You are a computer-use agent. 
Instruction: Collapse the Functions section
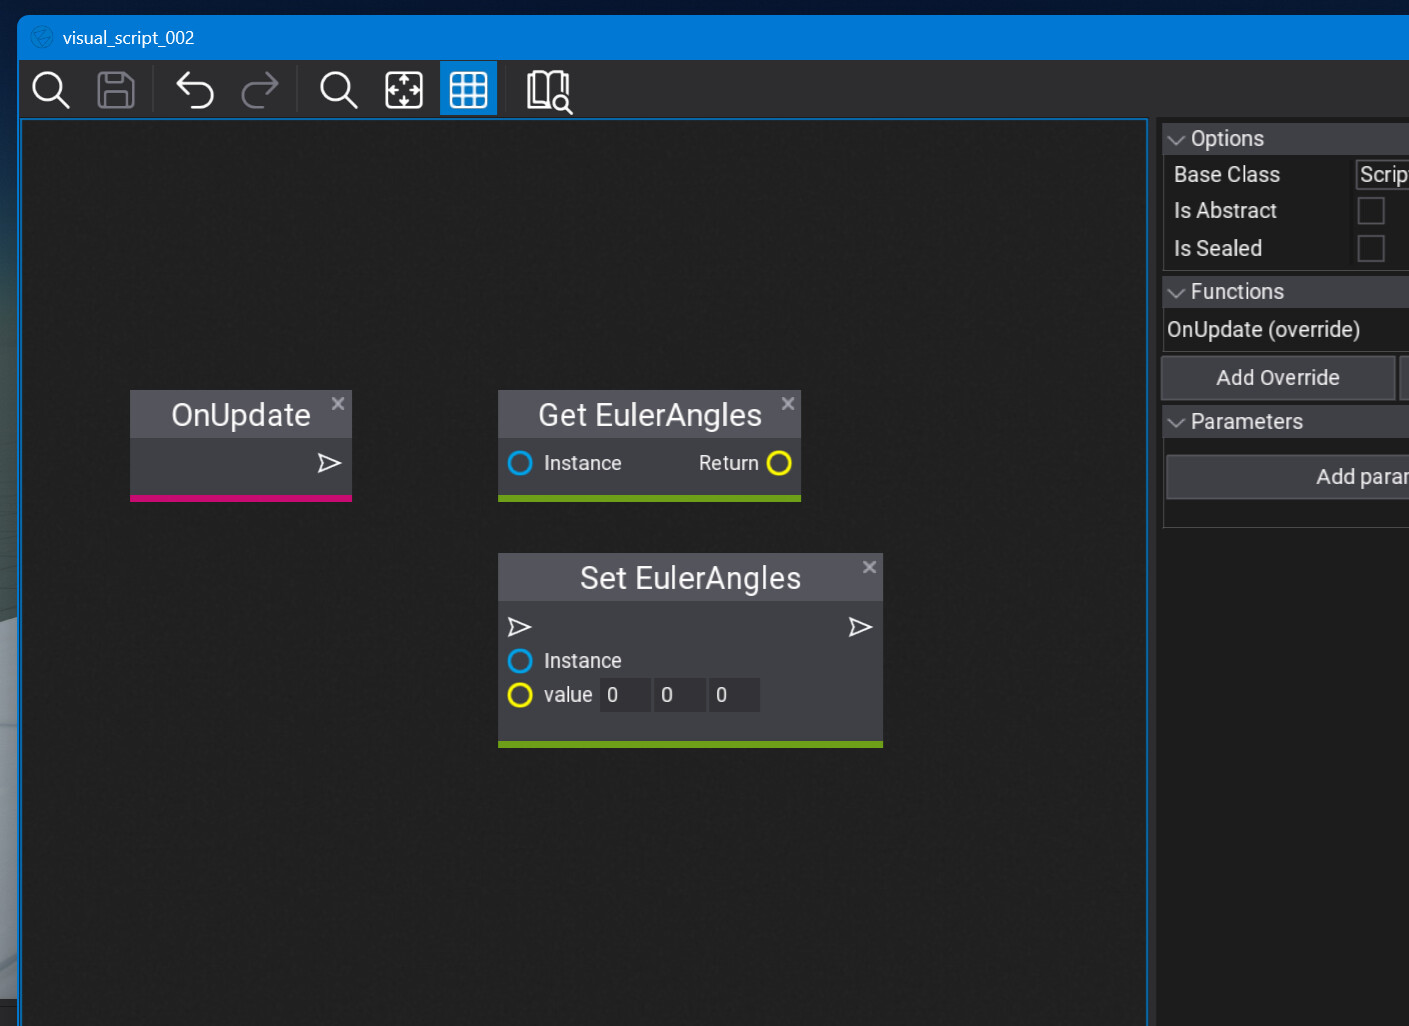pyautogui.click(x=1177, y=292)
